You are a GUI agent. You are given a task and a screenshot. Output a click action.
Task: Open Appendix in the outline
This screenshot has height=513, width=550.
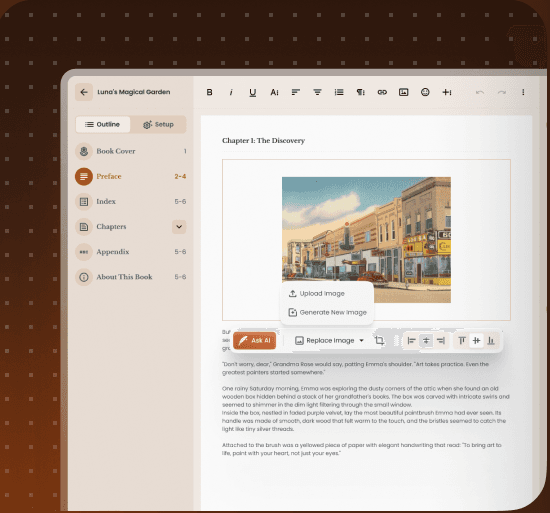pos(131,252)
